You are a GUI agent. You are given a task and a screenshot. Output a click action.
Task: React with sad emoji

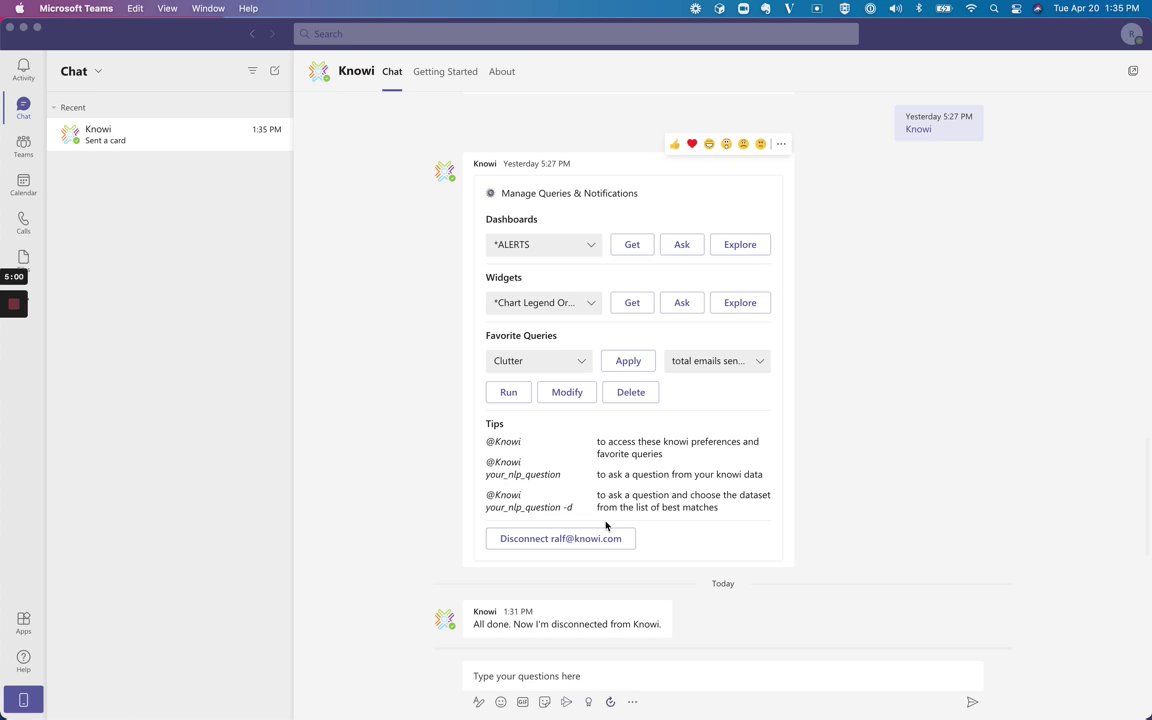click(x=744, y=144)
